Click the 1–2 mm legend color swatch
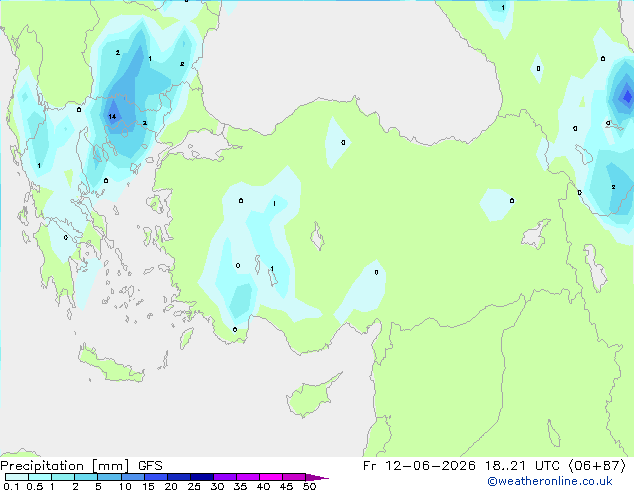This screenshot has height=490, width=634. [63, 477]
